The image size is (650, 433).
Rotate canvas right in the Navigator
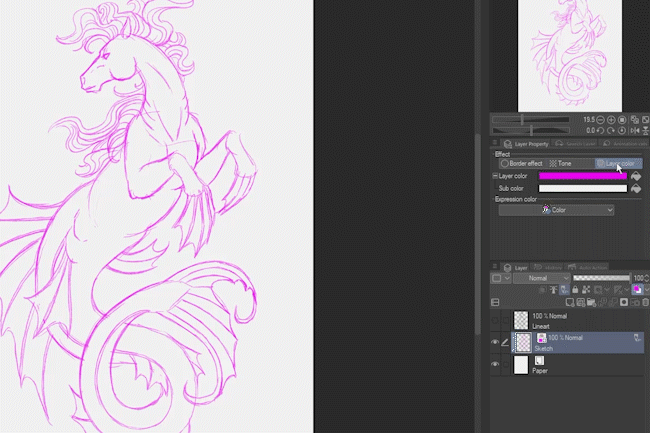coord(611,131)
